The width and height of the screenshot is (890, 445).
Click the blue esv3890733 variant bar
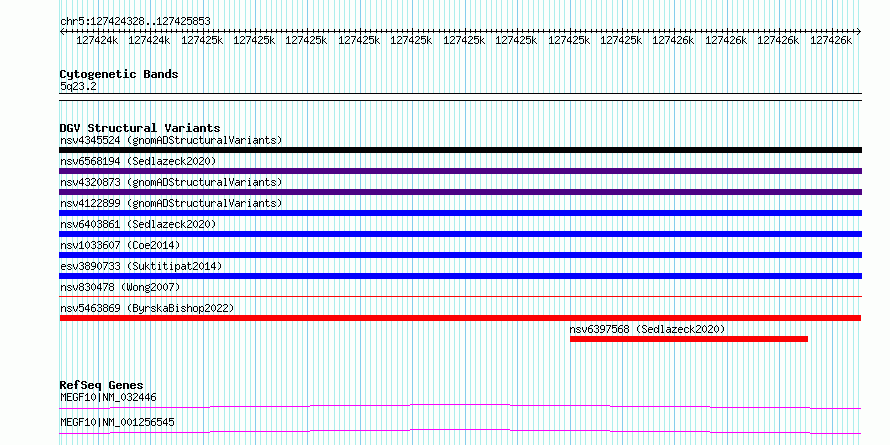pyautogui.click(x=460, y=276)
